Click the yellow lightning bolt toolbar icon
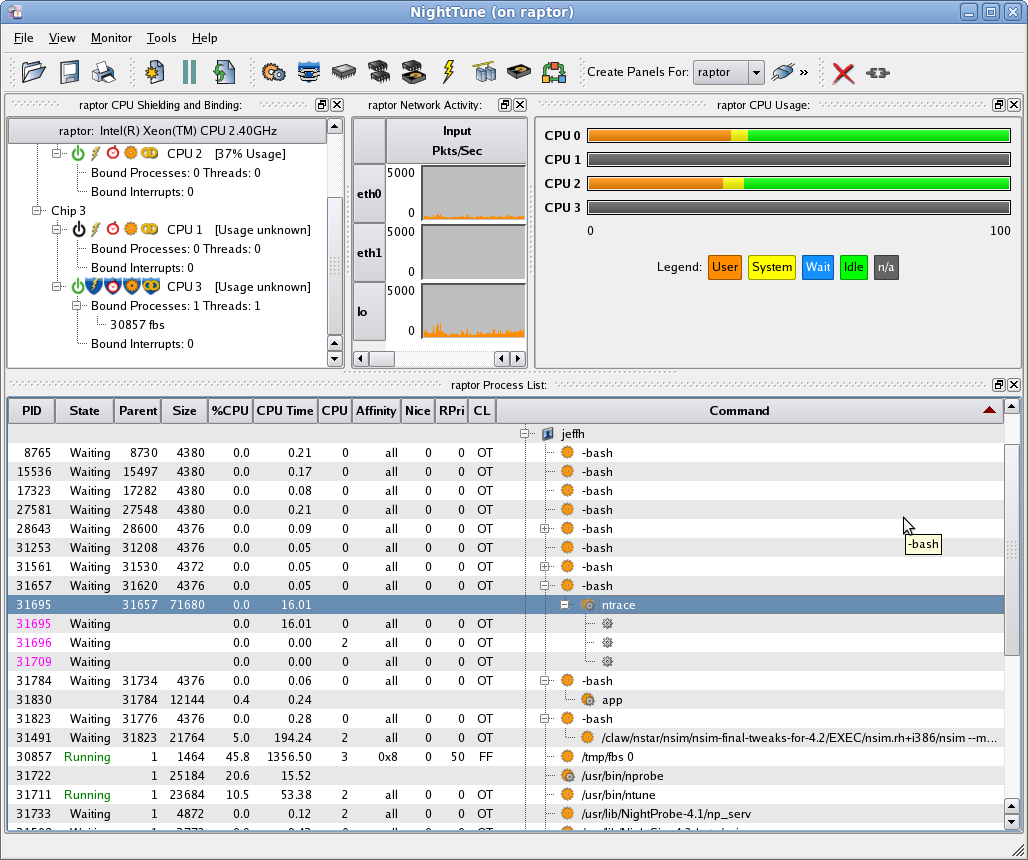The image size is (1028, 860). coord(448,72)
